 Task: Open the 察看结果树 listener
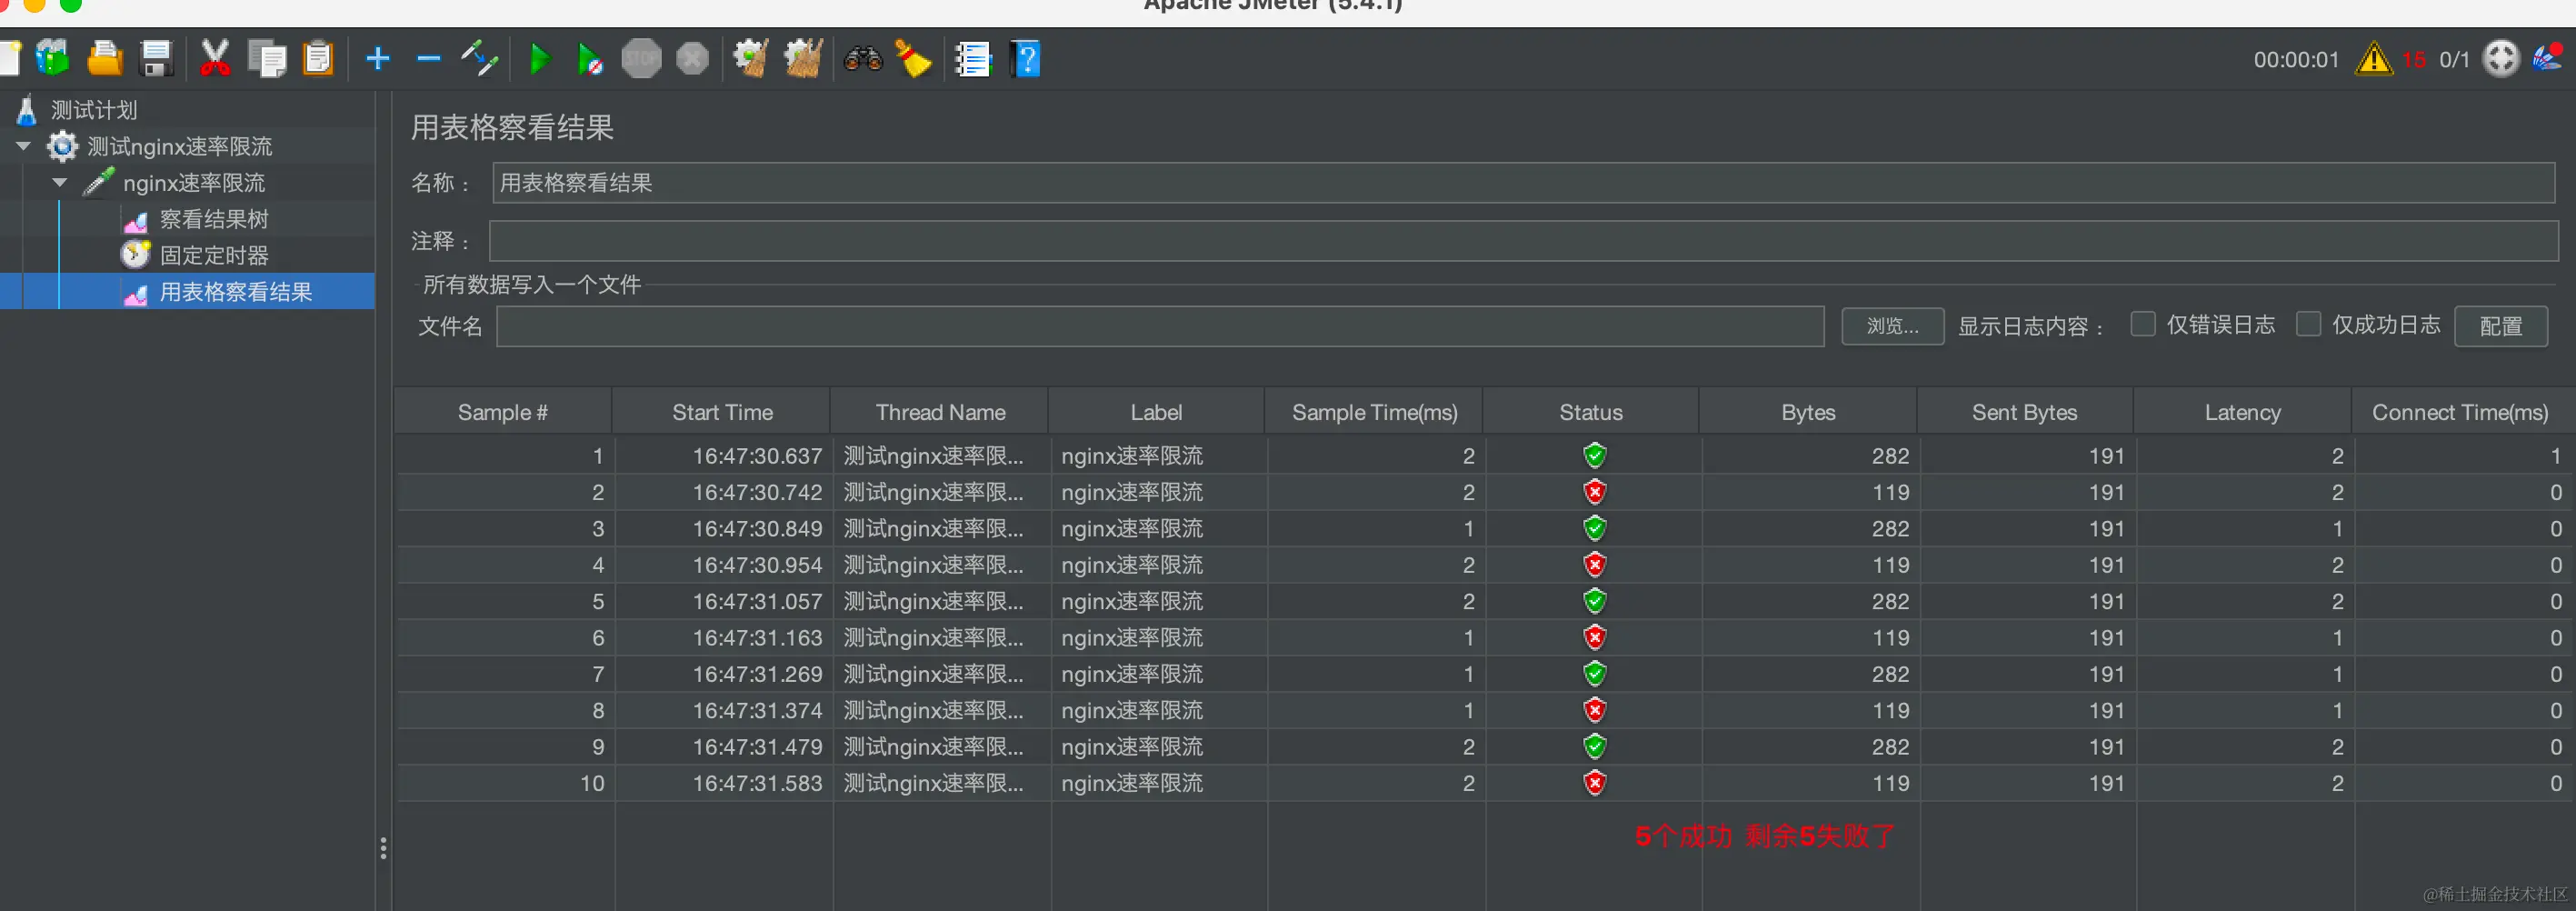pyautogui.click(x=214, y=219)
